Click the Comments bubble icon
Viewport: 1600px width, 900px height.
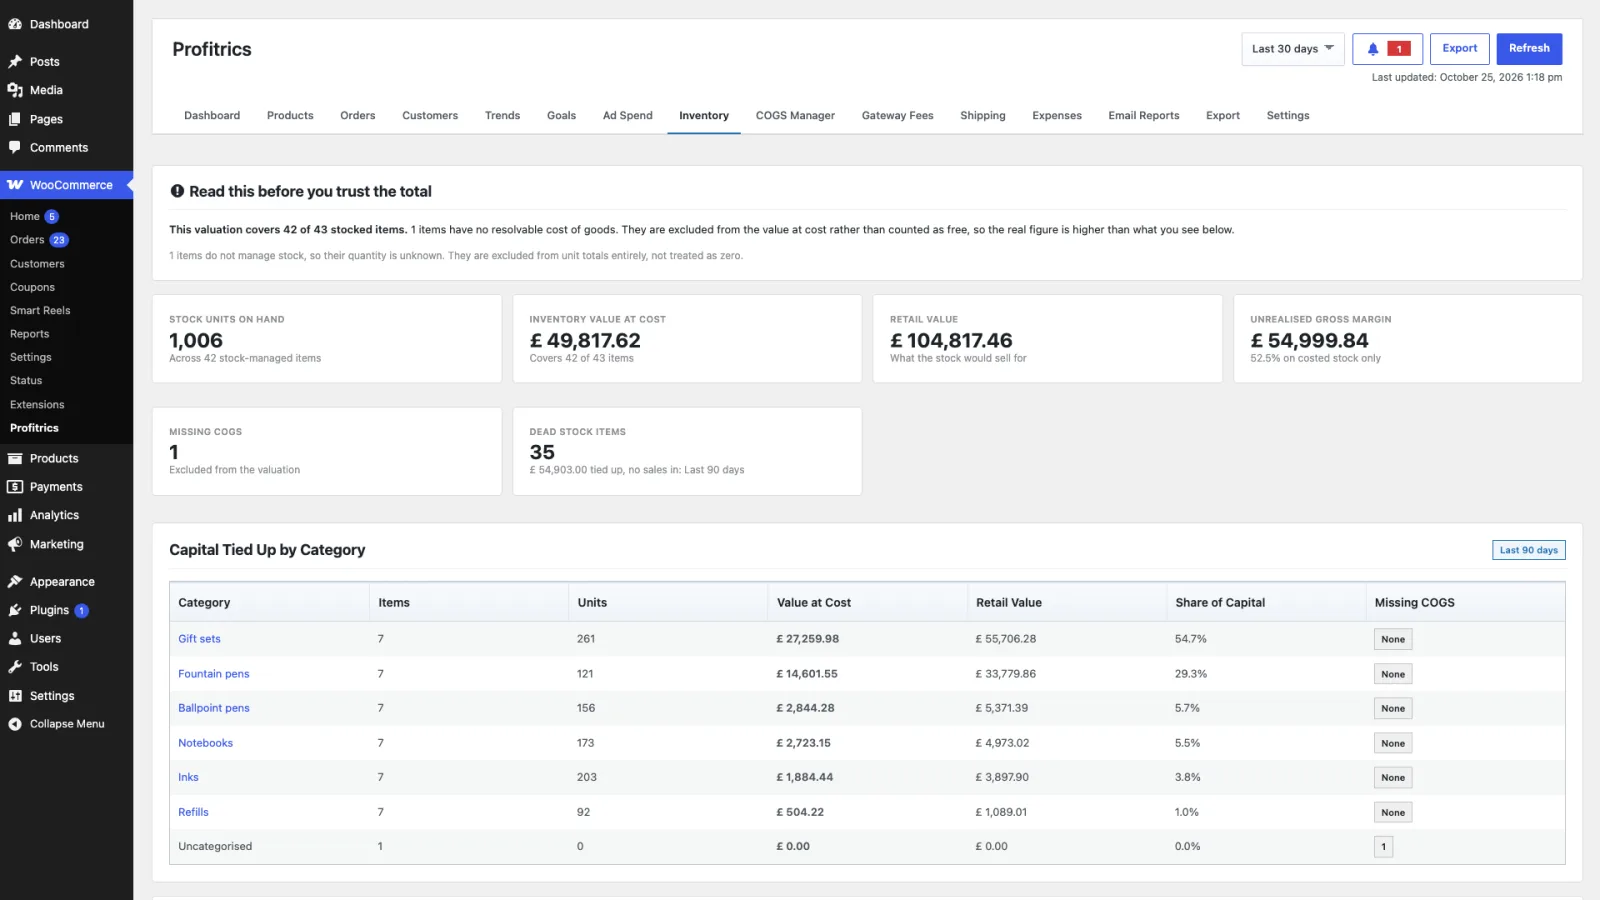click(x=15, y=147)
